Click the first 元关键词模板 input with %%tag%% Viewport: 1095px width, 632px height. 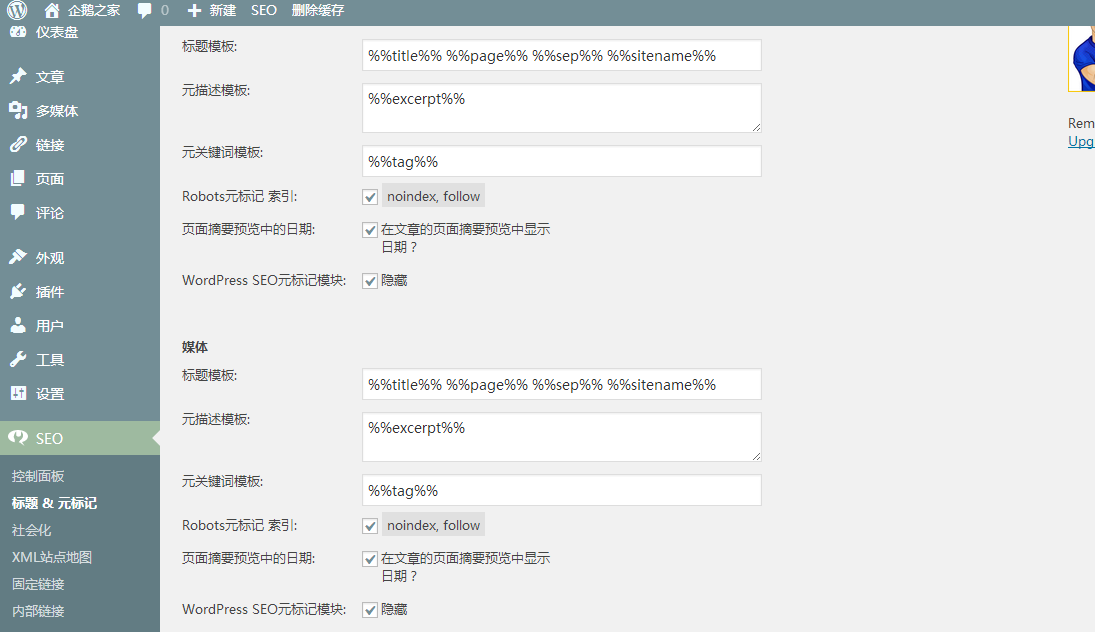pyautogui.click(x=561, y=161)
